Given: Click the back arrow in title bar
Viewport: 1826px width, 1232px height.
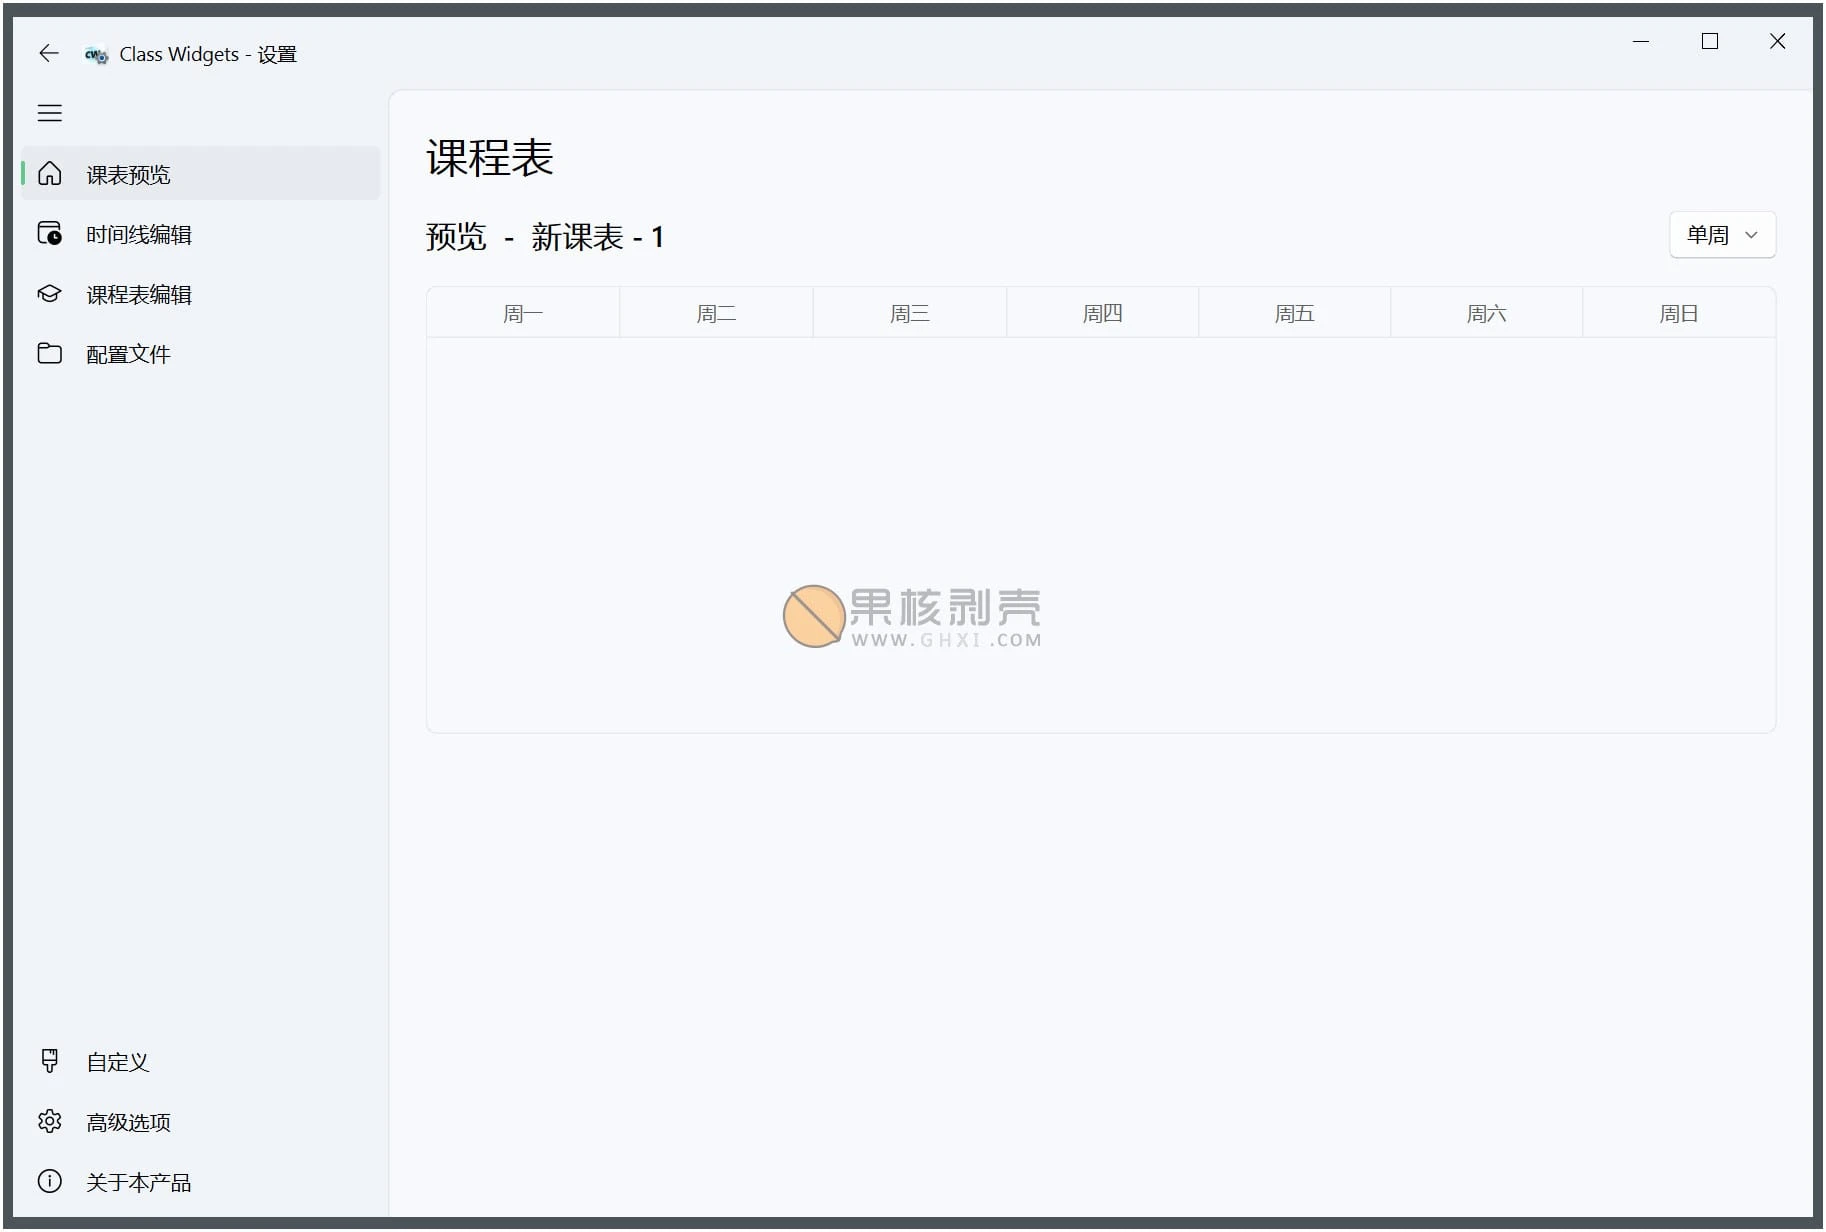Looking at the screenshot, I should (48, 54).
